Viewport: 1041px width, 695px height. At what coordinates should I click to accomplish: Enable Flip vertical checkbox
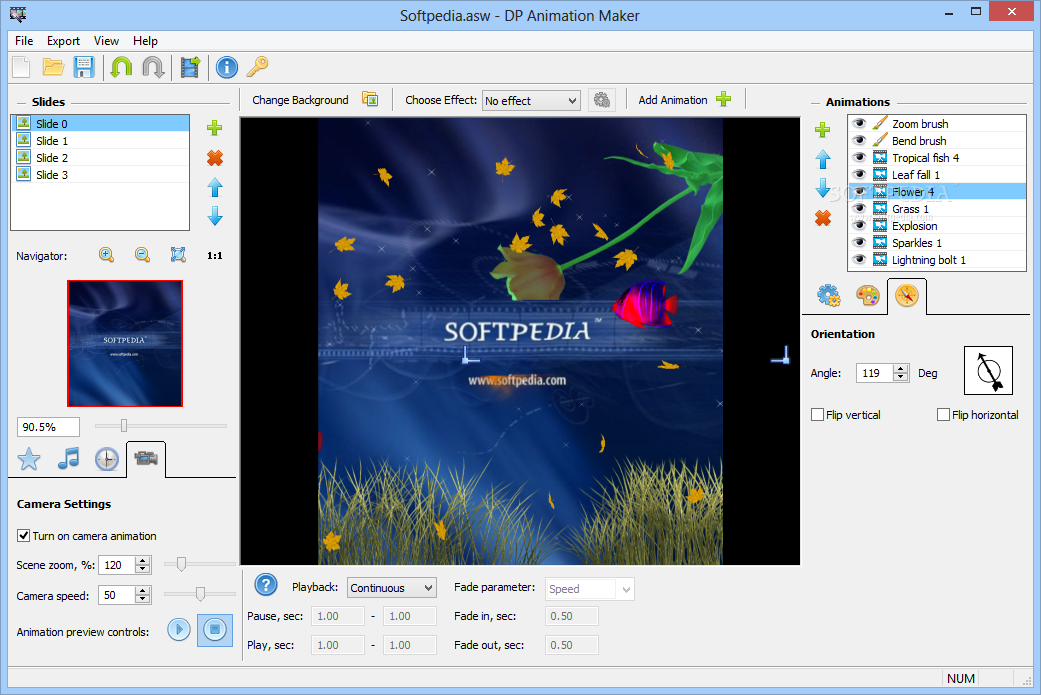(x=817, y=414)
